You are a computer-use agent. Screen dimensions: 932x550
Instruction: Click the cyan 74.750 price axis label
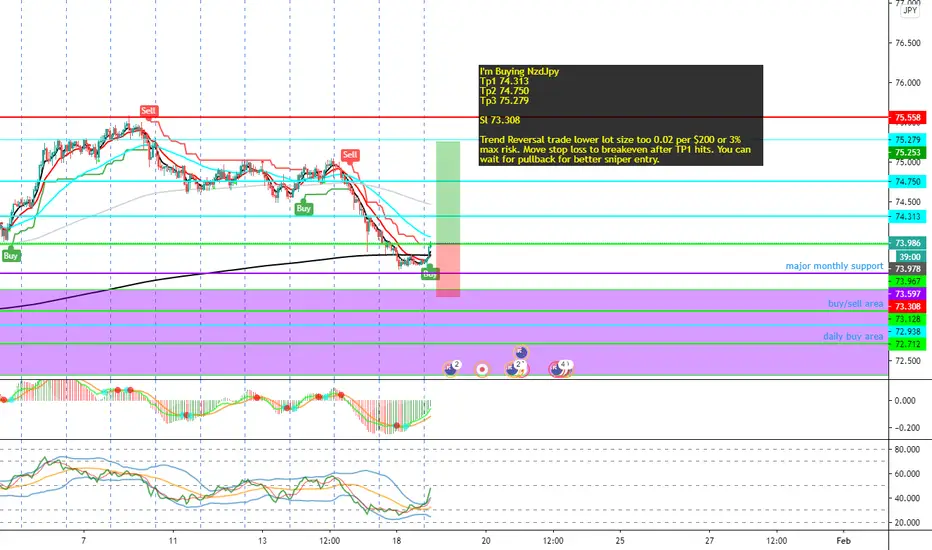click(x=907, y=182)
